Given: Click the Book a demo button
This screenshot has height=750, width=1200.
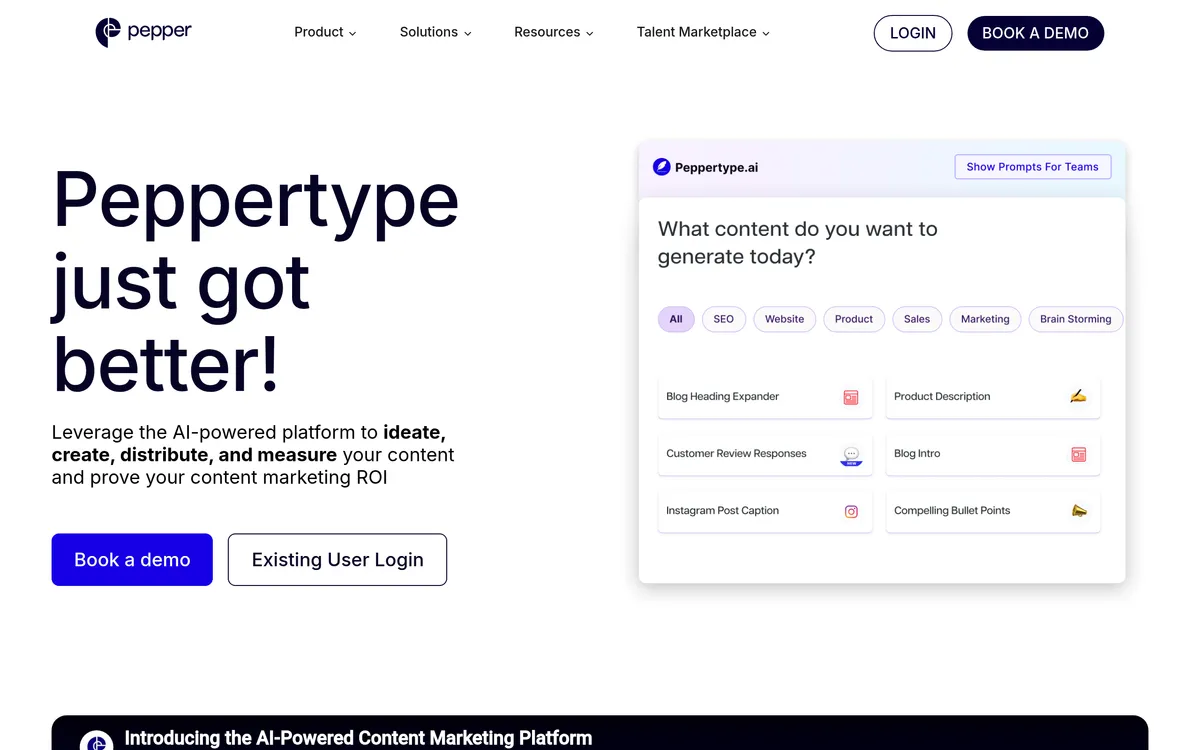Looking at the screenshot, I should tap(131, 559).
